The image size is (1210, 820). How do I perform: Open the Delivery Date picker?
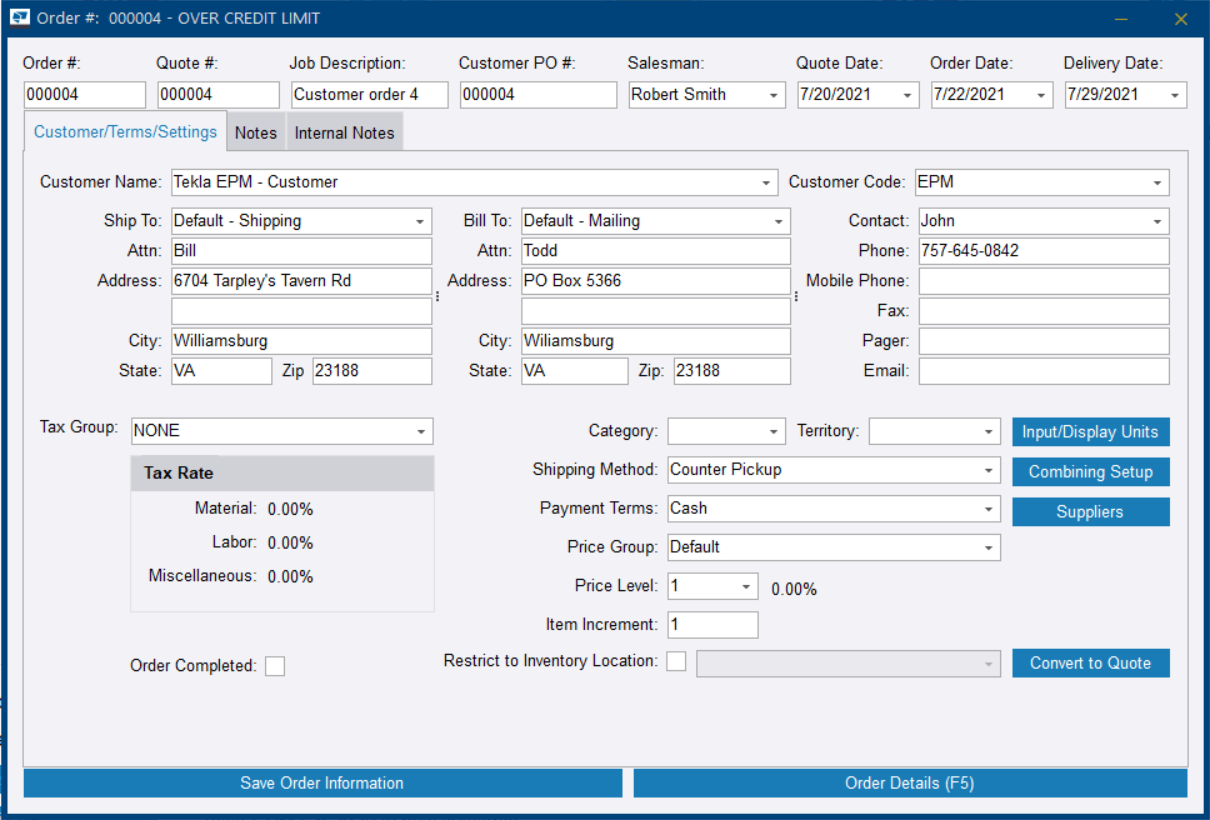coord(1174,95)
